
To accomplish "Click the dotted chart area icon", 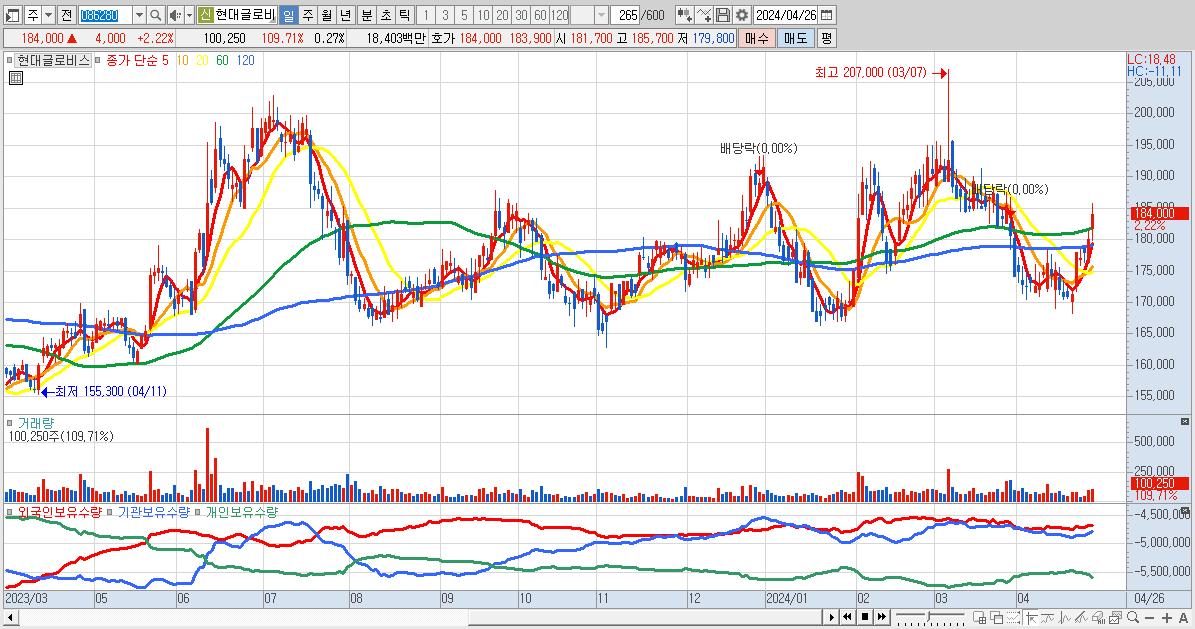I will [x=1014, y=618].
